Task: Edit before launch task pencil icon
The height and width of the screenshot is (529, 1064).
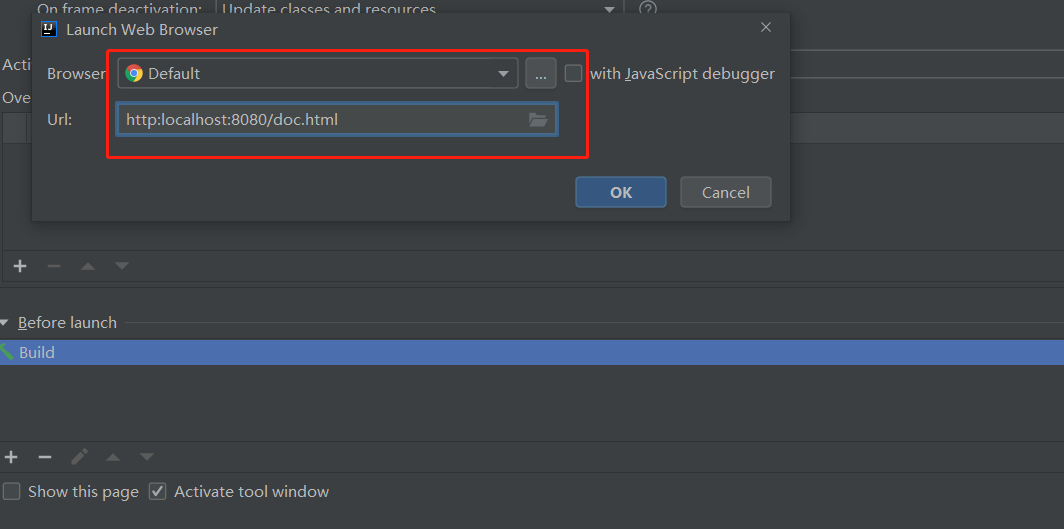Action: click(x=79, y=457)
